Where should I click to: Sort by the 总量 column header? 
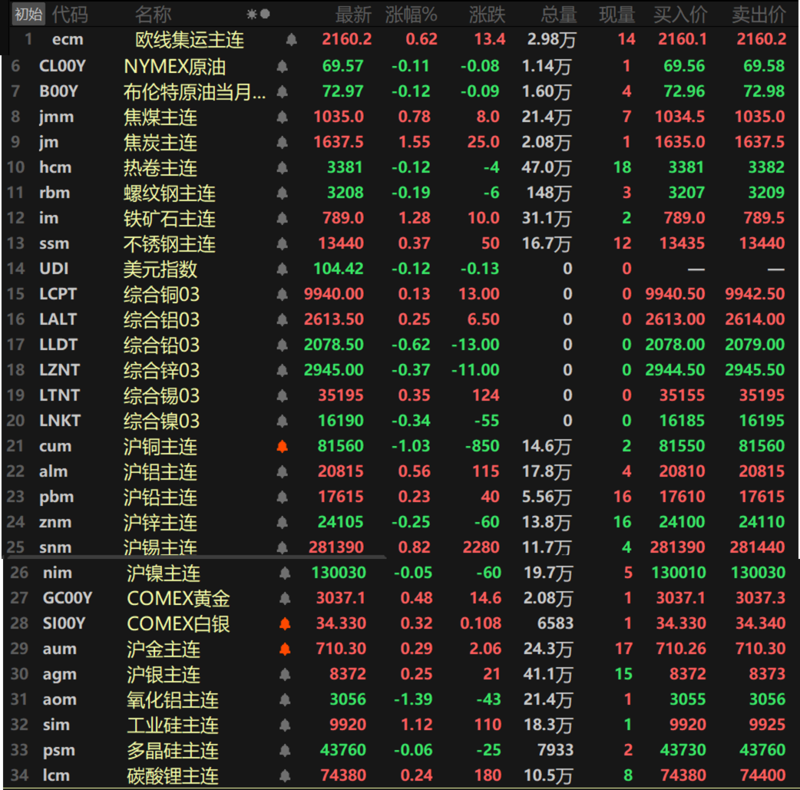[x=559, y=14]
